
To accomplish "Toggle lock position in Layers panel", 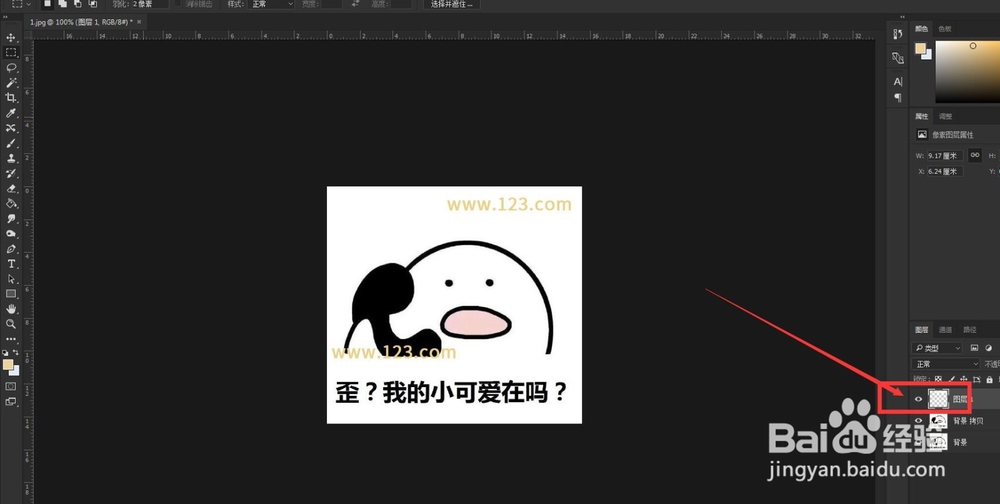I will tap(964, 380).
